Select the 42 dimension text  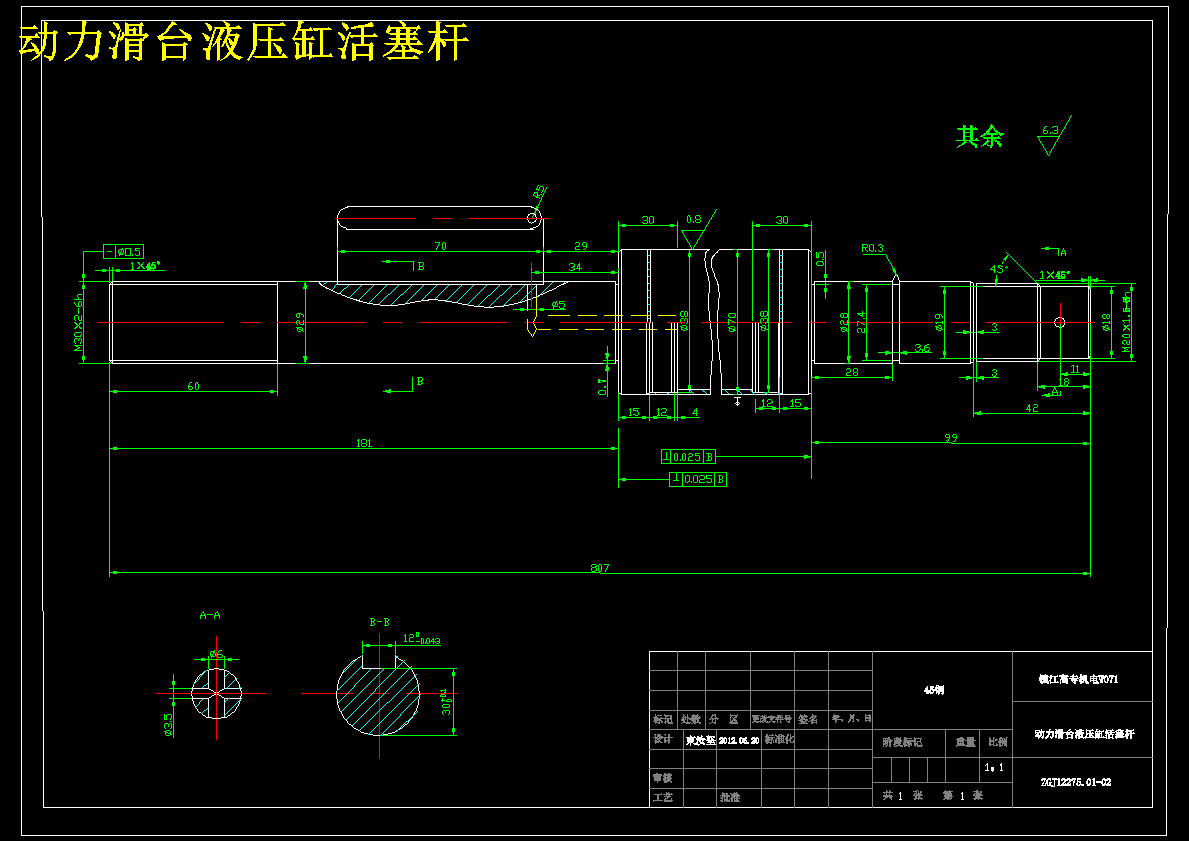[1032, 408]
